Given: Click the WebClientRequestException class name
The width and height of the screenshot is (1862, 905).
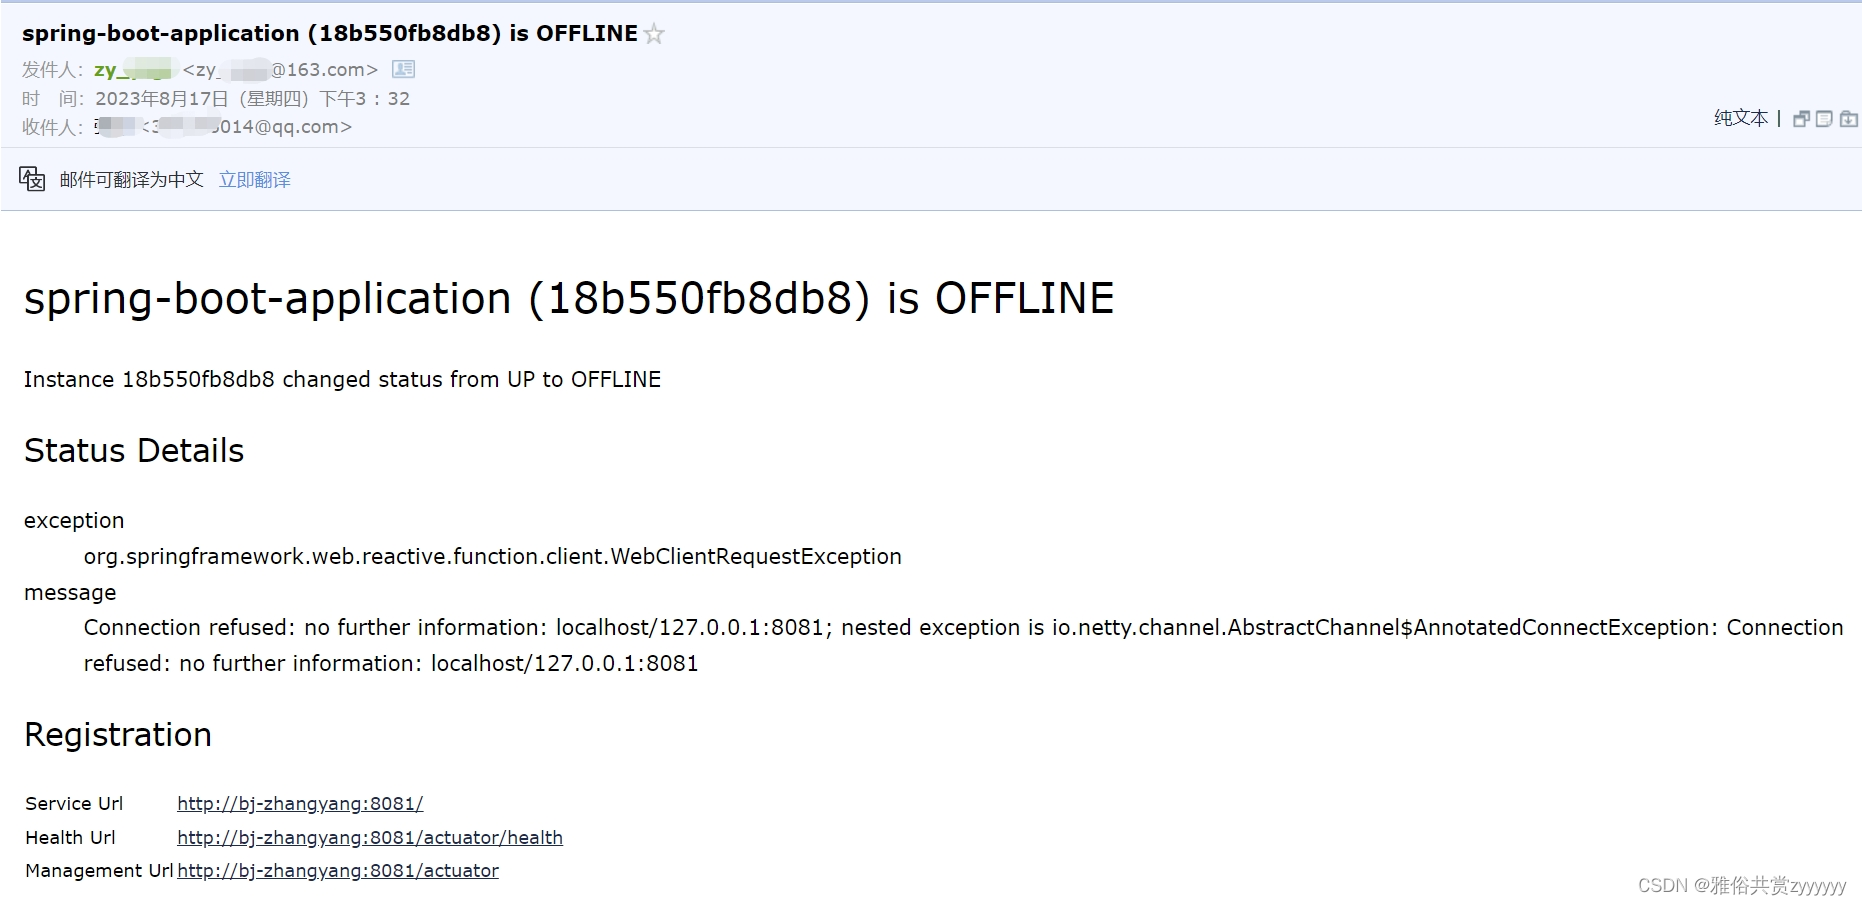Looking at the screenshot, I should (493, 557).
